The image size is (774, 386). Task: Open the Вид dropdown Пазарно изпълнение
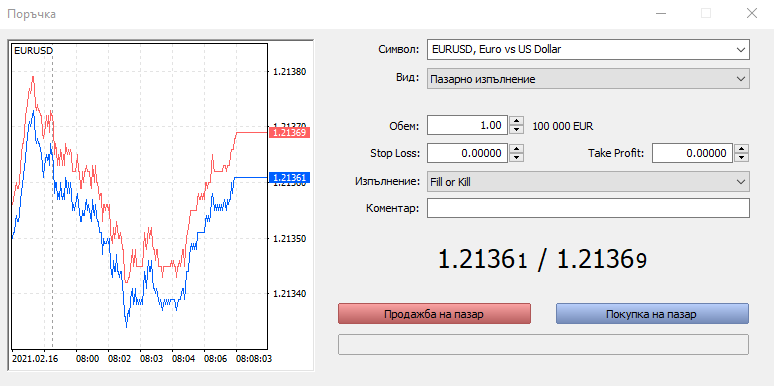click(x=588, y=79)
